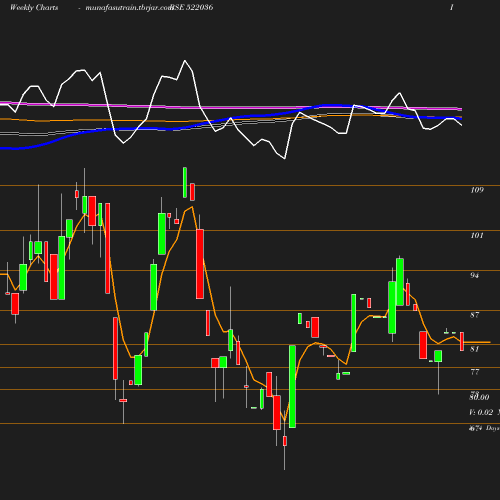Click the "Weekly Charts" title text
The height and width of the screenshot is (500, 500).
tap(34, 8)
